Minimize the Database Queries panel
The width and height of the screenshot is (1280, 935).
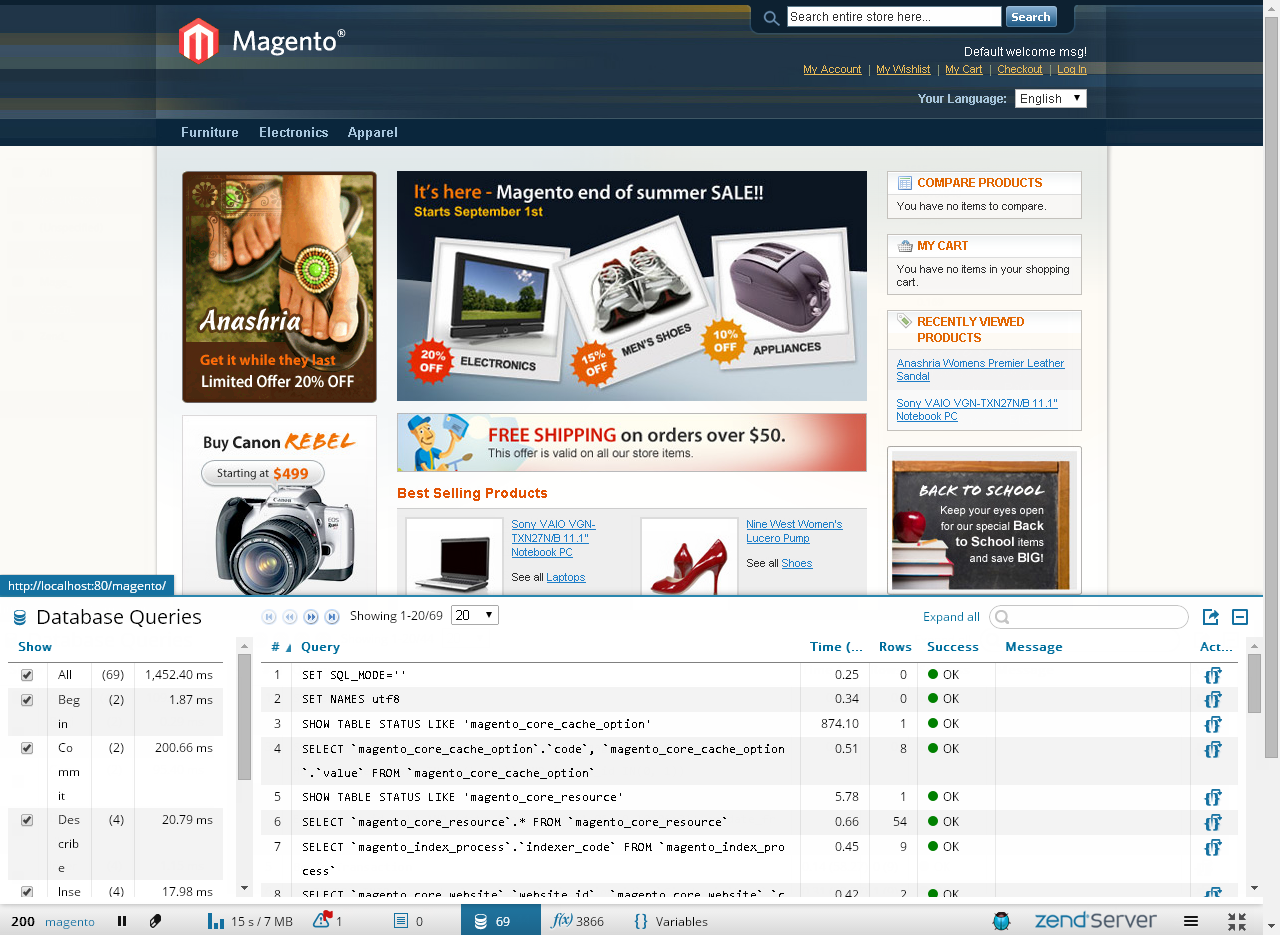coord(1240,617)
